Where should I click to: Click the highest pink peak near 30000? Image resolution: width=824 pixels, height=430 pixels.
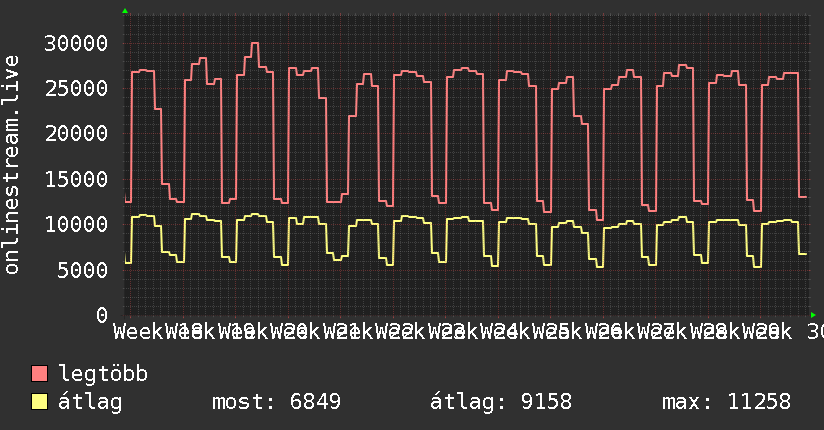255,43
